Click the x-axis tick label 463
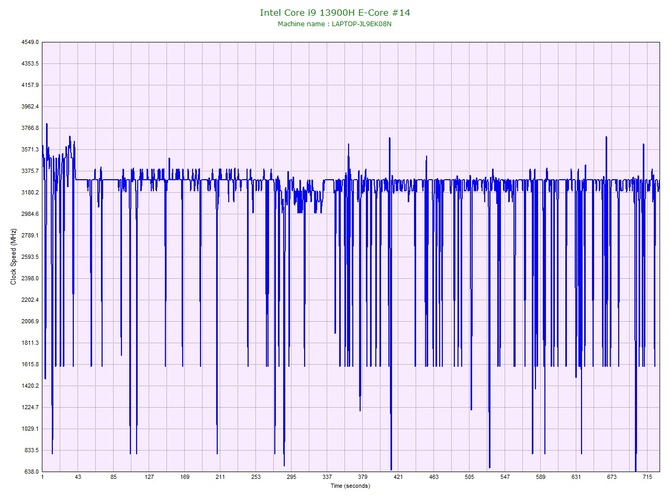670x503 pixels. [434, 477]
